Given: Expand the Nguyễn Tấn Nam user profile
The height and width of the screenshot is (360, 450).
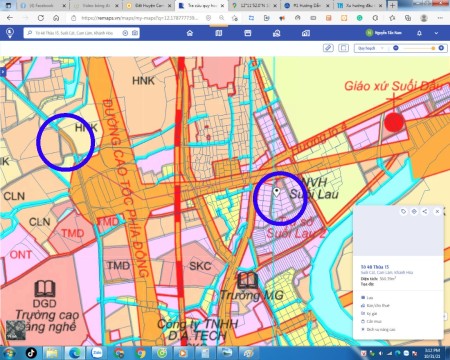Looking at the screenshot, I should click(x=384, y=33).
